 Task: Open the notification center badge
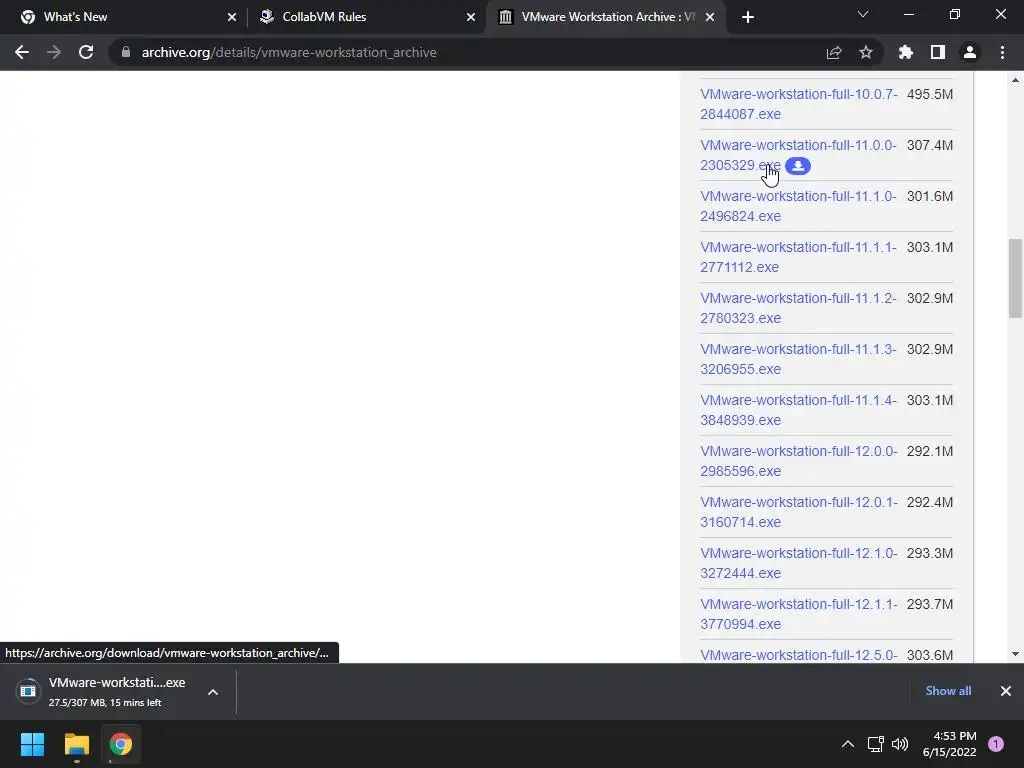(996, 744)
